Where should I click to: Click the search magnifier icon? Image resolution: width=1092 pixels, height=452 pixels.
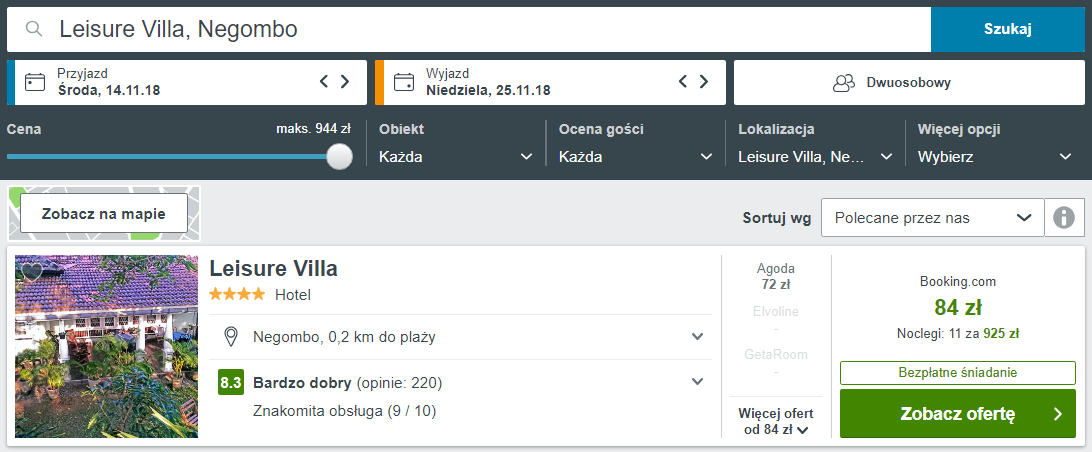coord(33,29)
